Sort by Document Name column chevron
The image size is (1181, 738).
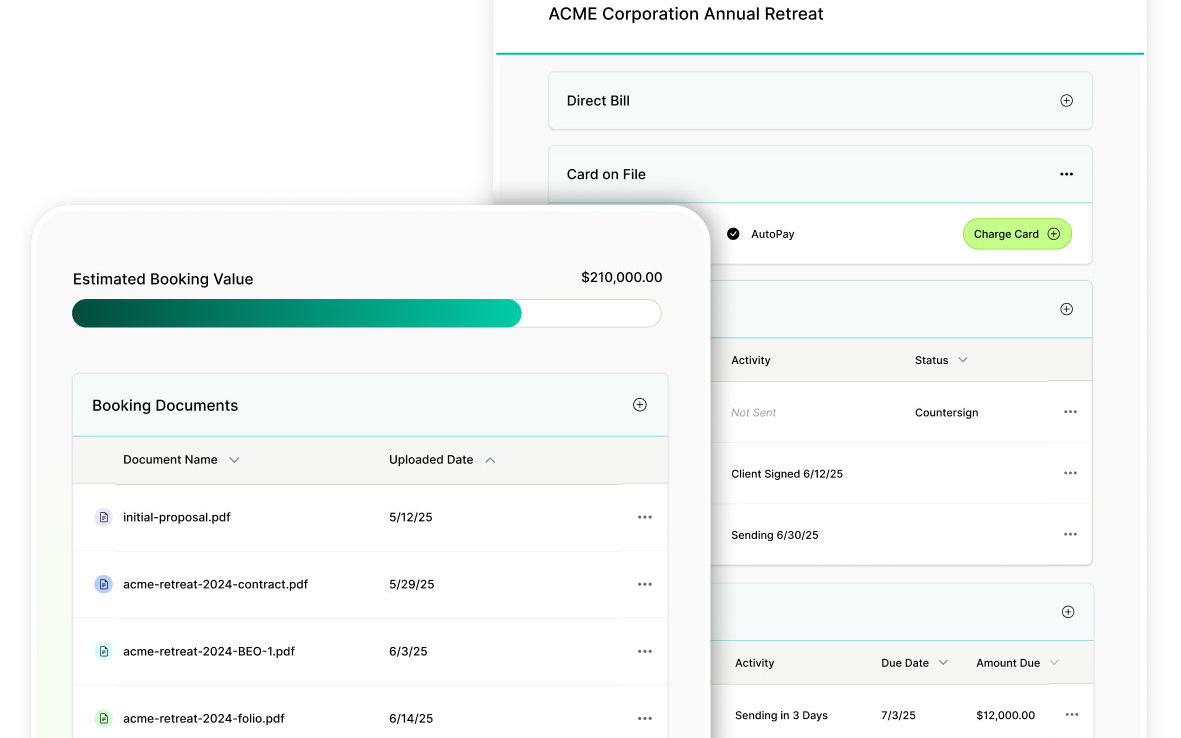[234, 460]
